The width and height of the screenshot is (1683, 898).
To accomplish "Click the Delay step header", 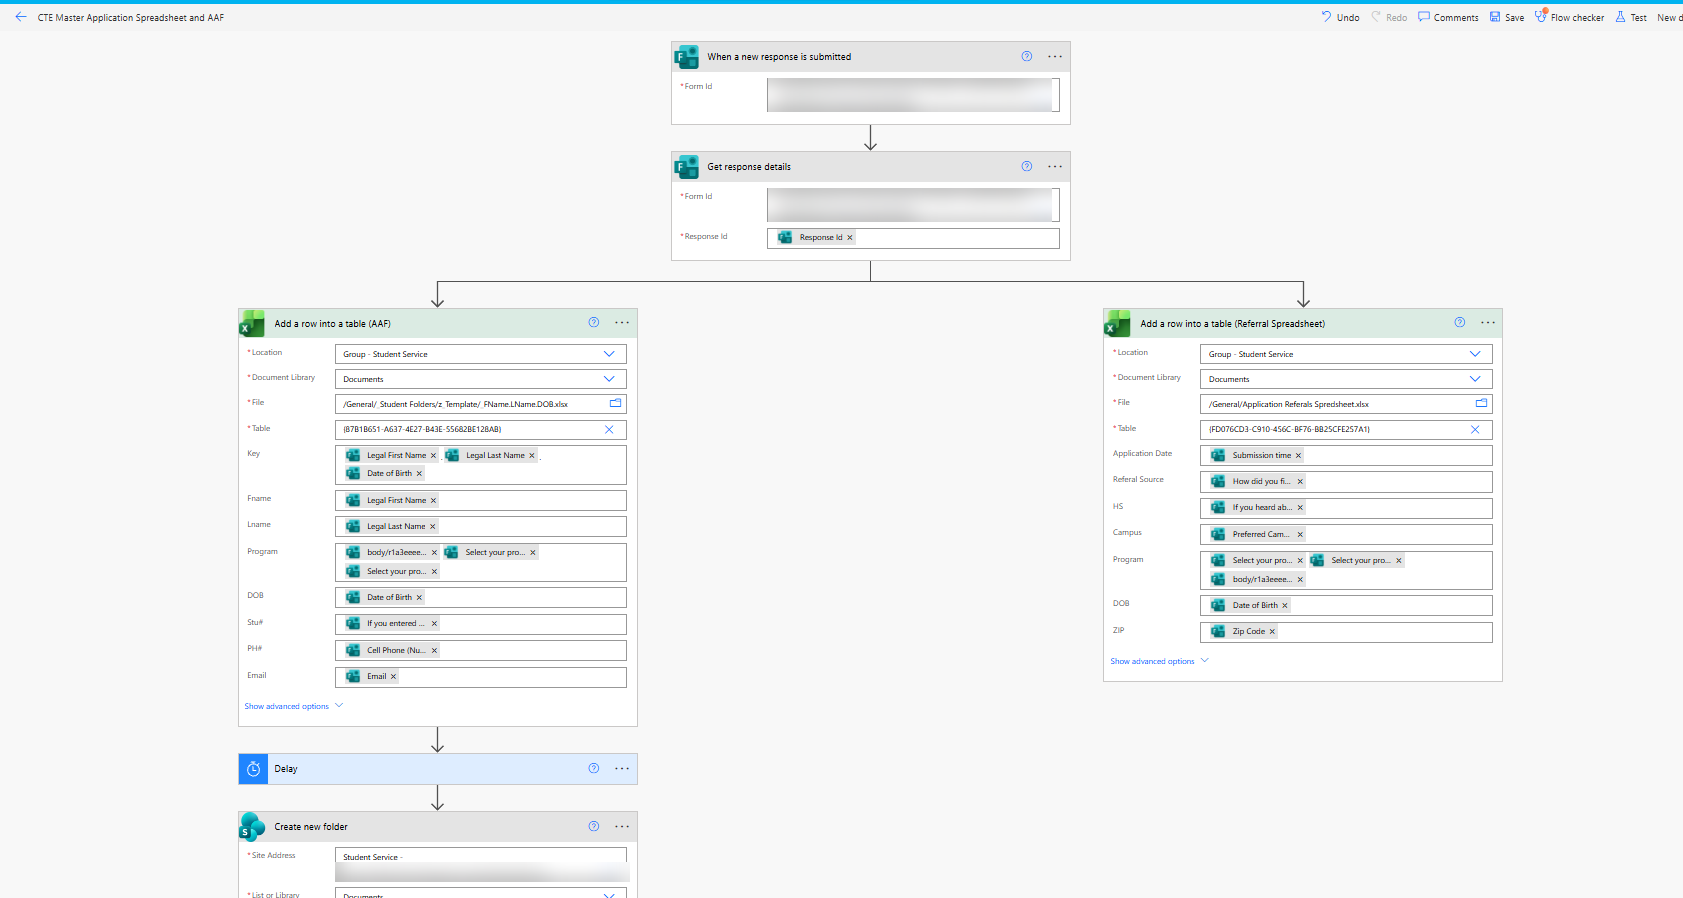I will click(x=438, y=769).
